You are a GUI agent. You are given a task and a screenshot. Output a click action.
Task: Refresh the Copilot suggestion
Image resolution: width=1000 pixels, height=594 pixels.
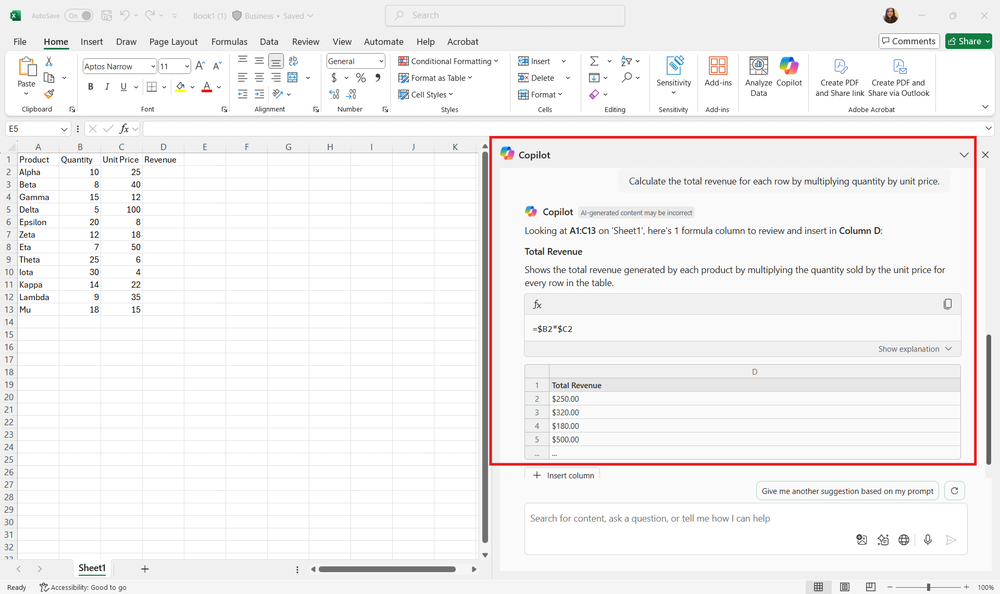955,491
